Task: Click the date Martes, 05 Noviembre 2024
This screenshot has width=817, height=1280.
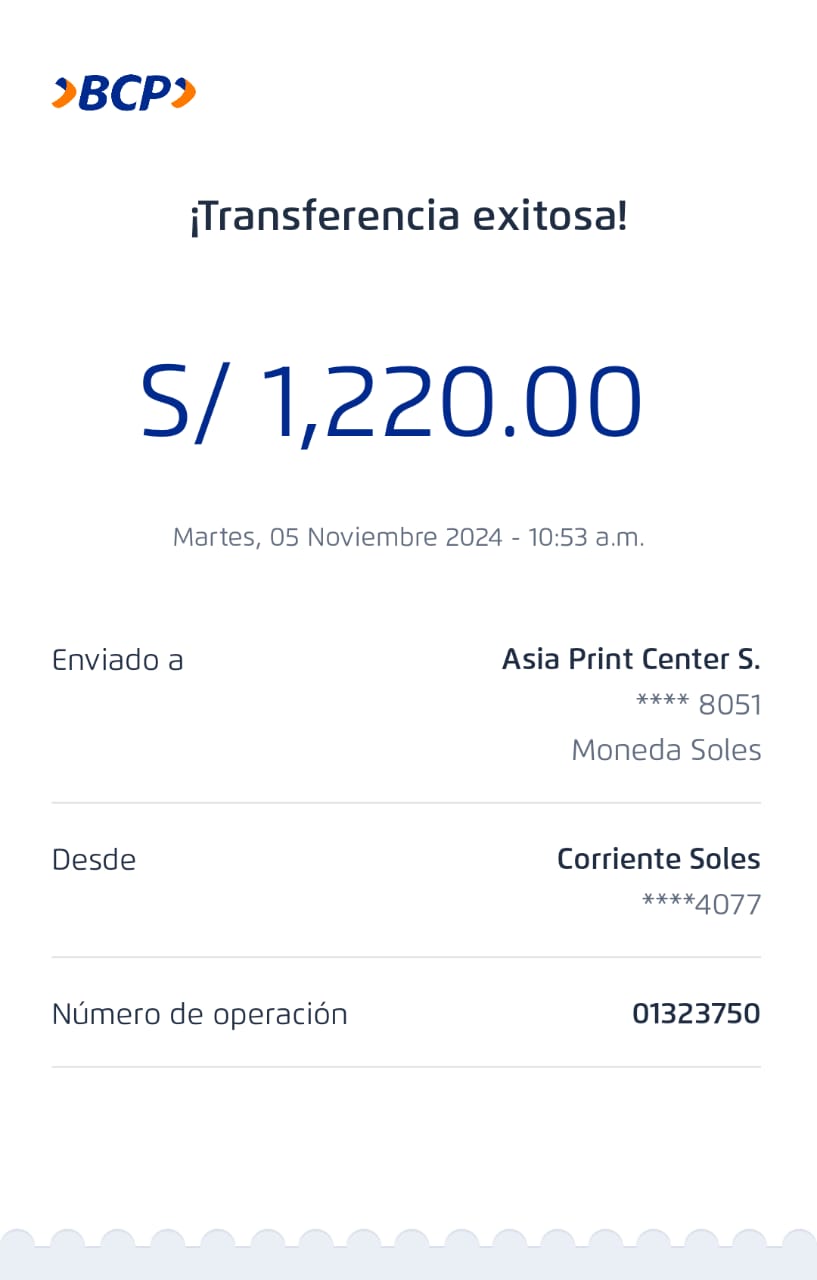Action: (337, 537)
